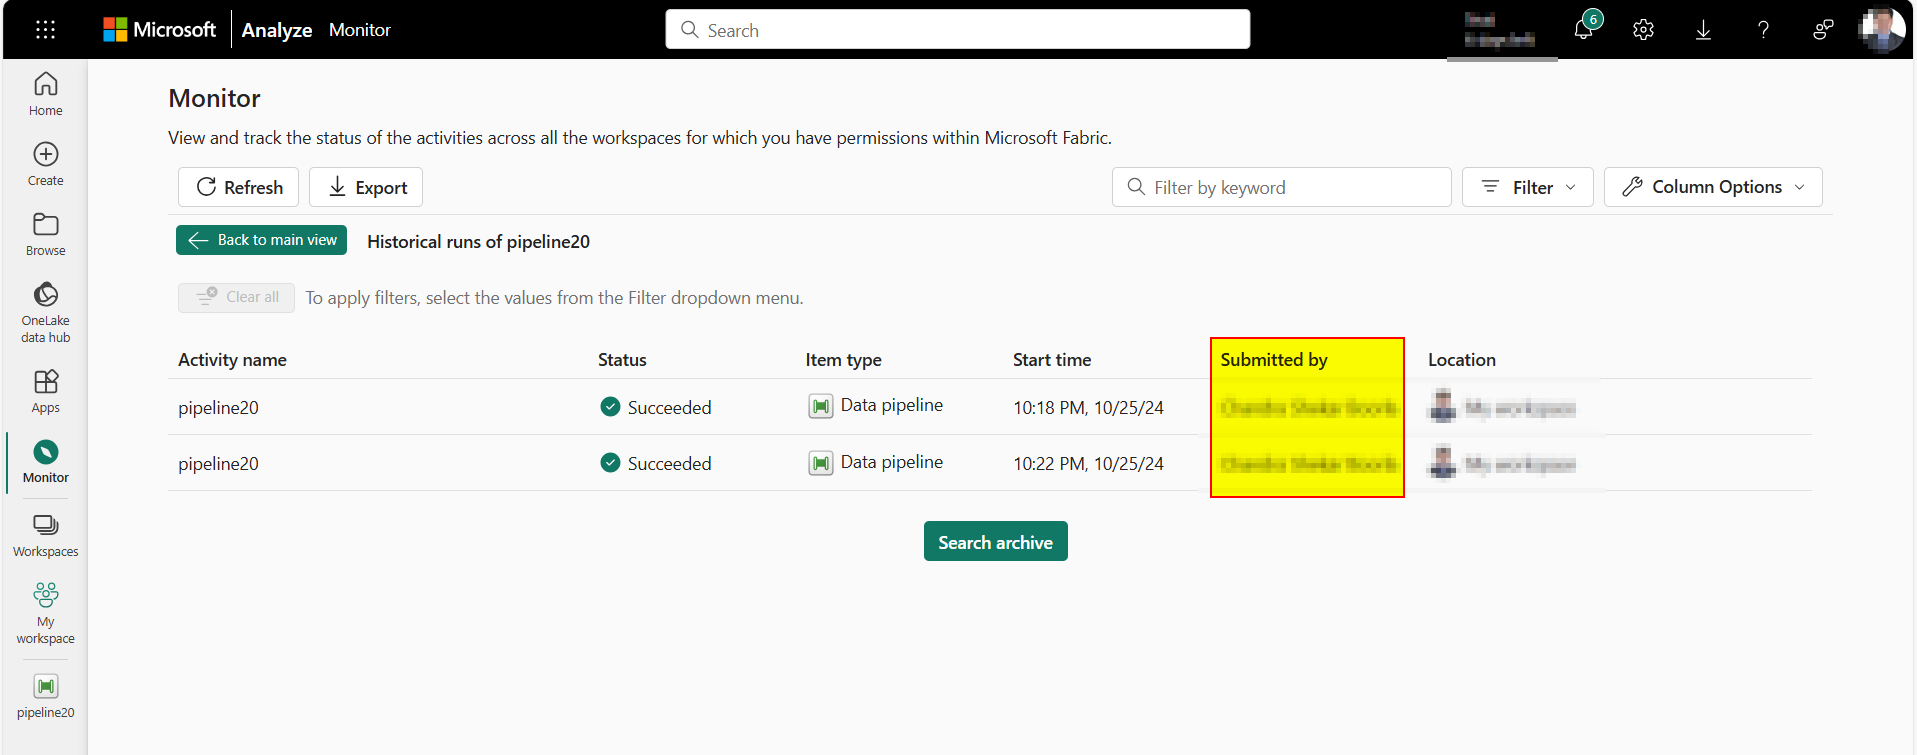Click Back to main view

[262, 240]
